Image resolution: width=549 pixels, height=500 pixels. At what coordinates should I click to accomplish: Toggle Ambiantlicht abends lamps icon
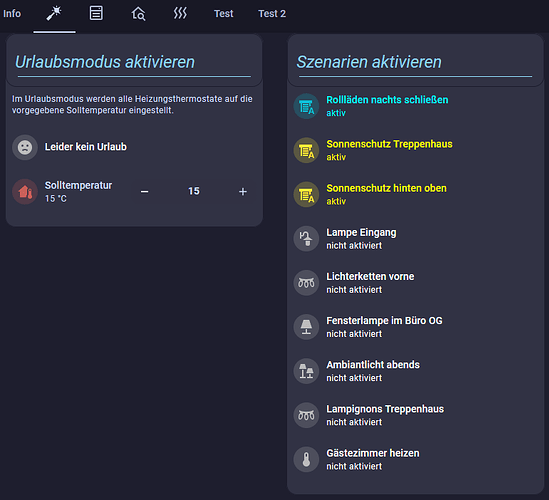click(306, 371)
